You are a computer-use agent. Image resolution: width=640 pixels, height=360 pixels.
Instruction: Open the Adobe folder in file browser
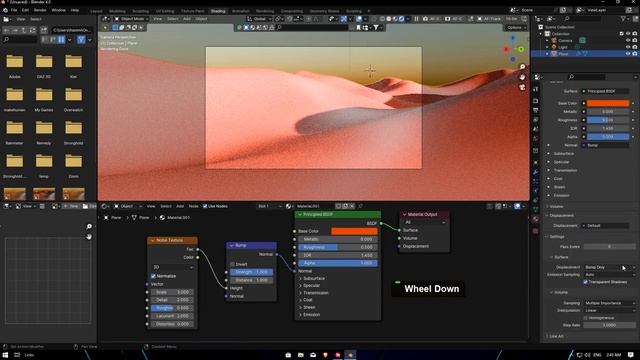point(15,65)
